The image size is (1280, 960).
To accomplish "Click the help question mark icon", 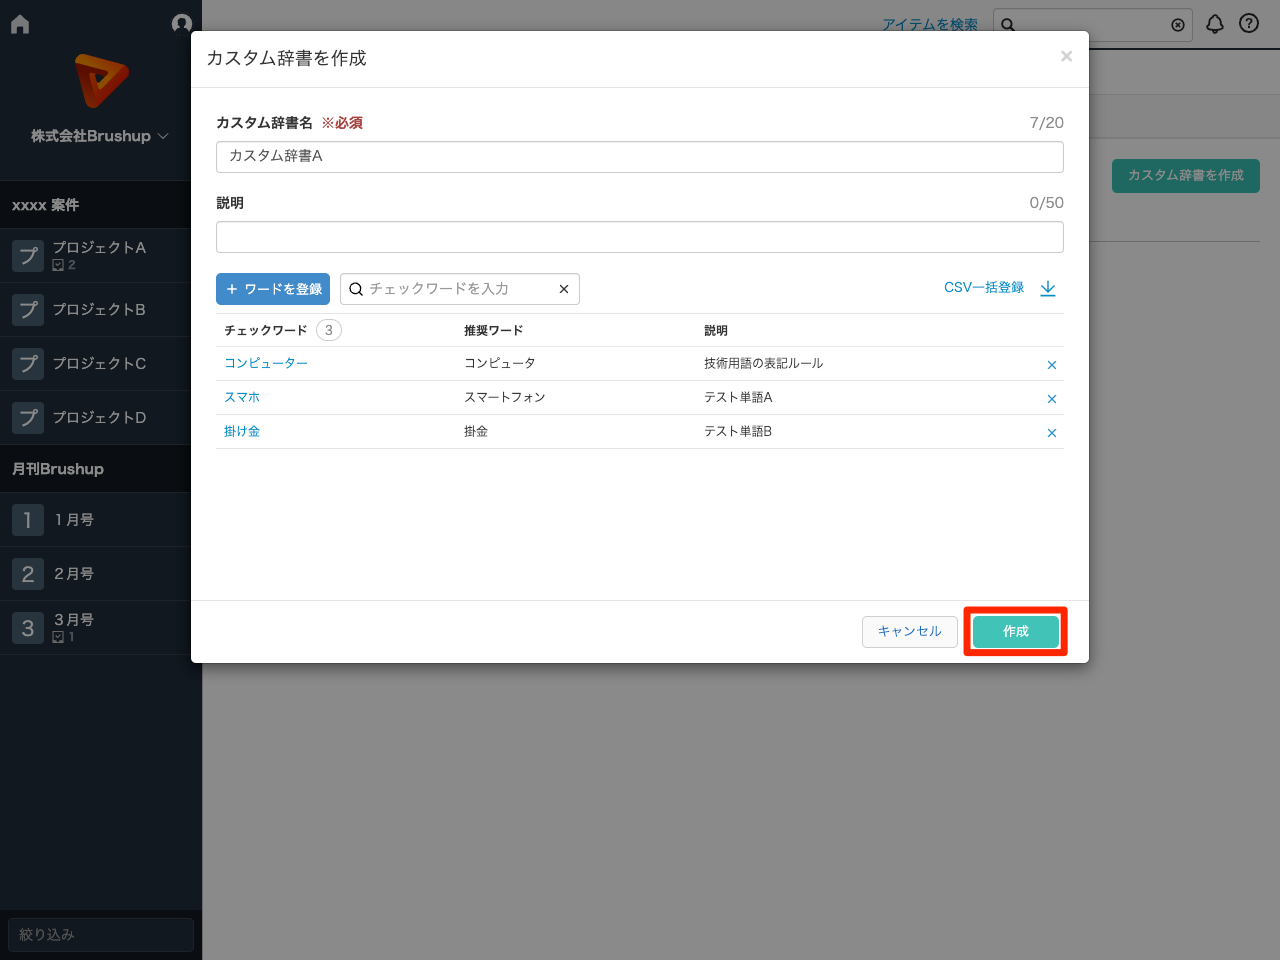I will 1249,24.
